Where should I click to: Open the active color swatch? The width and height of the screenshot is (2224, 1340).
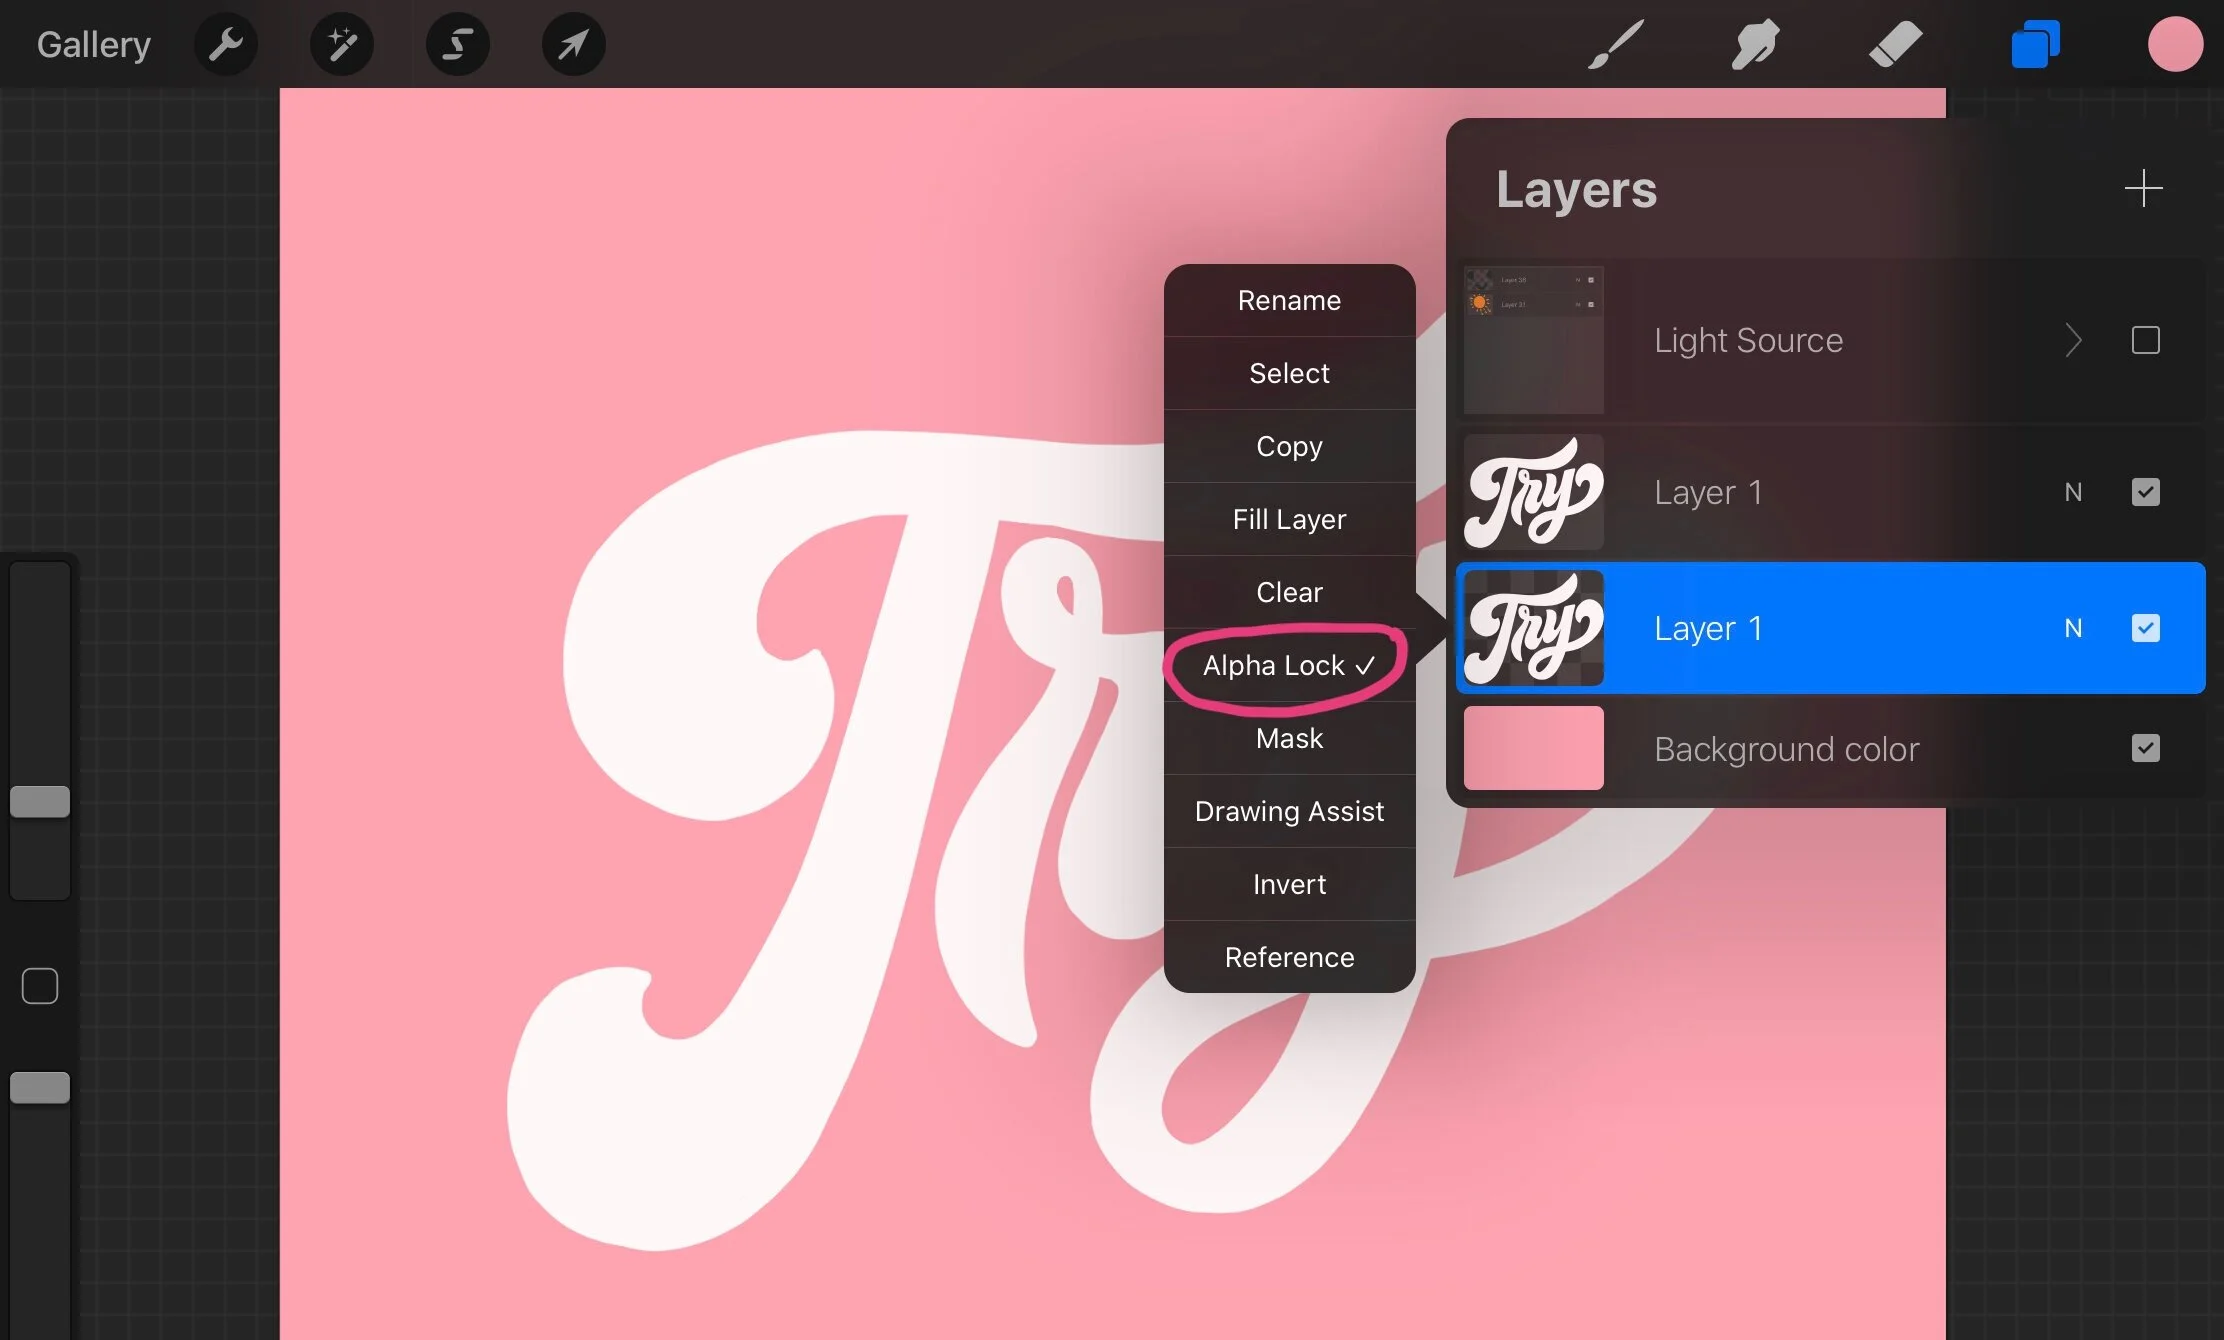point(2175,43)
